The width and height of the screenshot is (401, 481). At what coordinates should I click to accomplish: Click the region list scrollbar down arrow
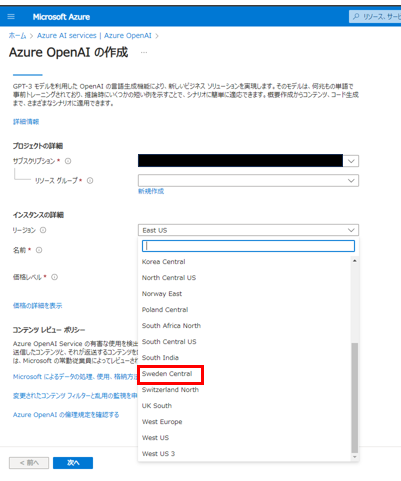355,457
